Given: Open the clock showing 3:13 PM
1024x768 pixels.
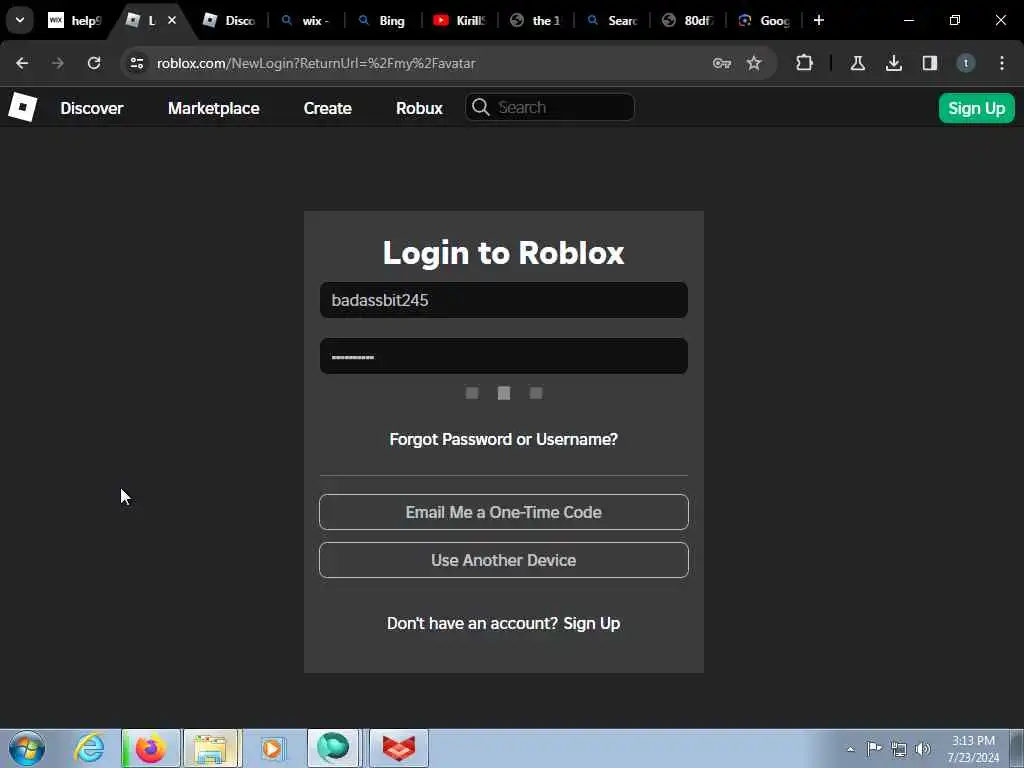Looking at the screenshot, I should (973, 748).
